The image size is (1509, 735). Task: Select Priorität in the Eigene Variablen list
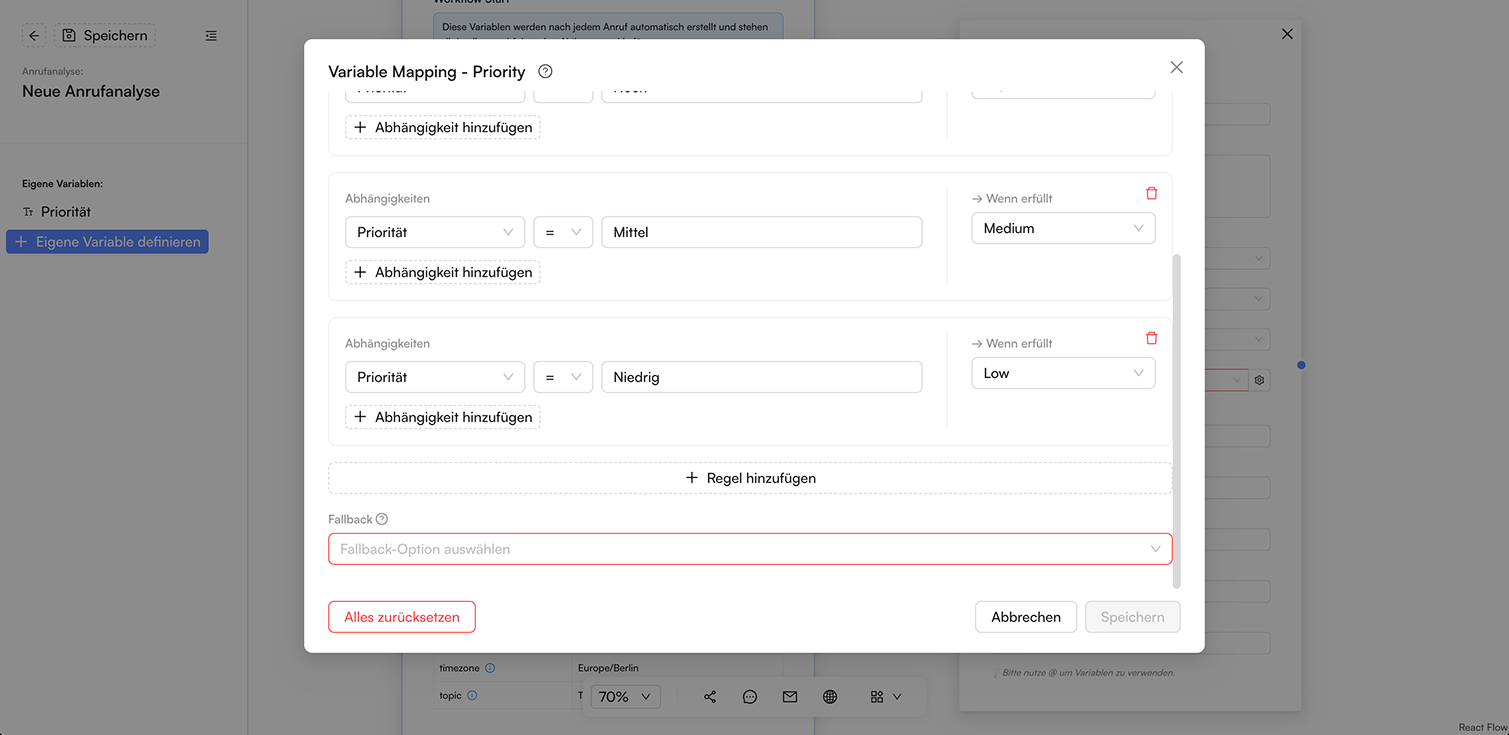click(66, 212)
